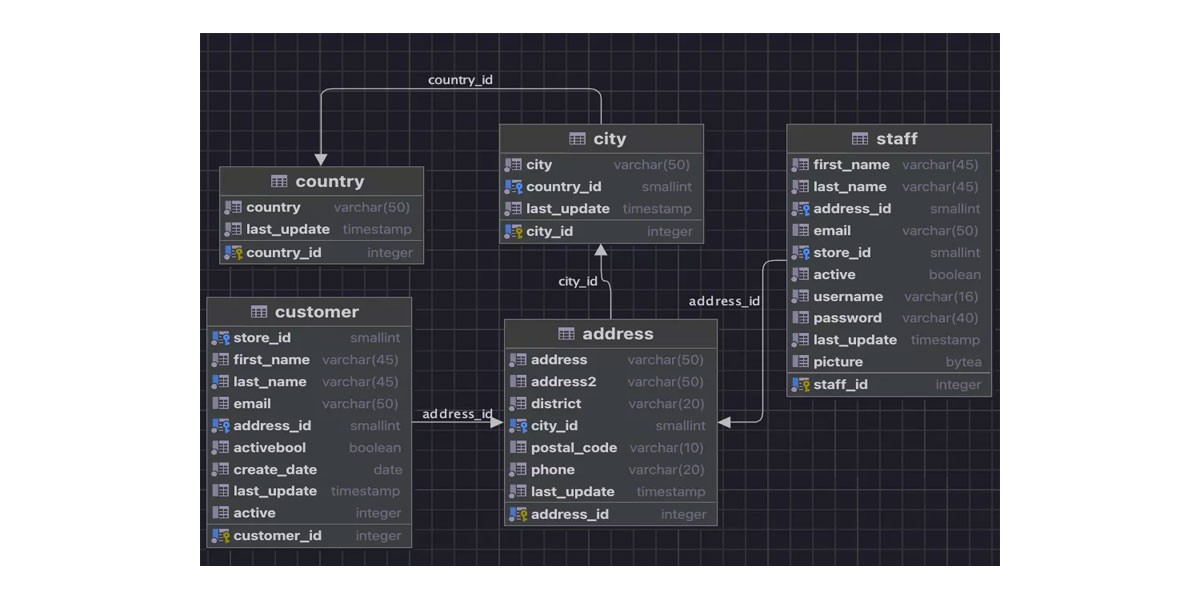Viewport: 1200px width, 600px height.
Task: Select the address table title
Action: [x=618, y=334]
